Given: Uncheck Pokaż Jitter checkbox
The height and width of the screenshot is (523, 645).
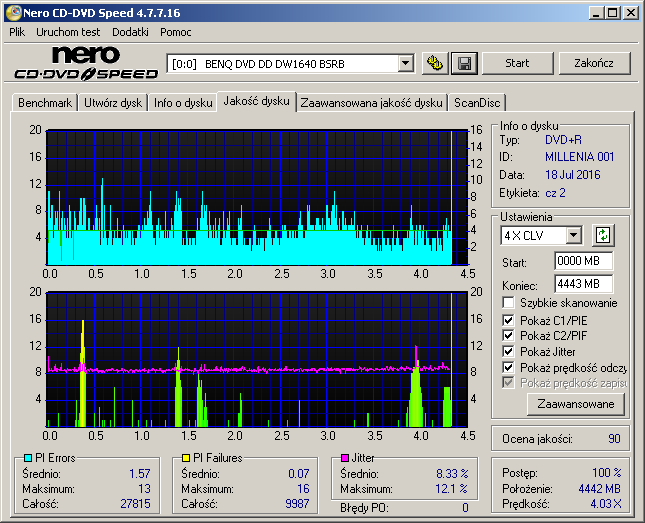Looking at the screenshot, I should pos(508,351).
